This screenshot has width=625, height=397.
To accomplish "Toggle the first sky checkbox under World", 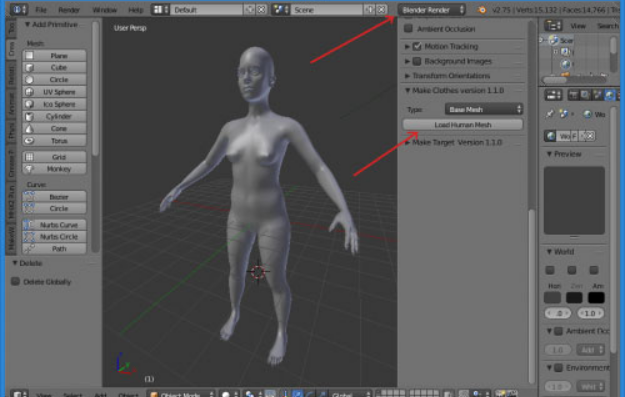I will click(550, 270).
